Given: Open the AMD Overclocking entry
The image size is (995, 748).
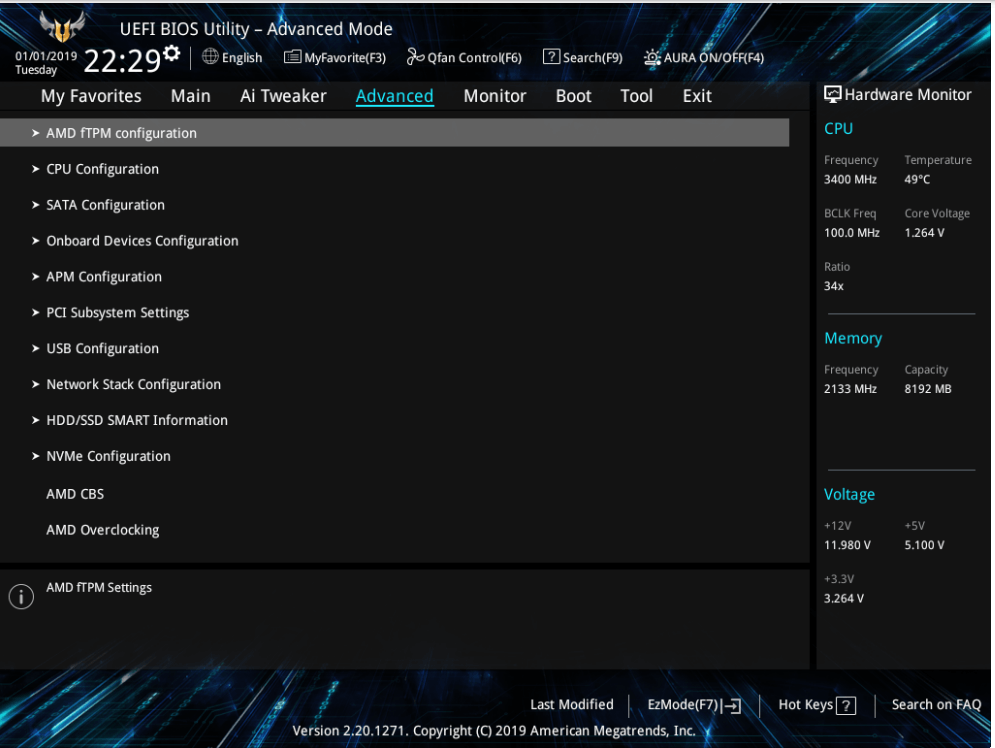Looking at the screenshot, I should [103, 530].
